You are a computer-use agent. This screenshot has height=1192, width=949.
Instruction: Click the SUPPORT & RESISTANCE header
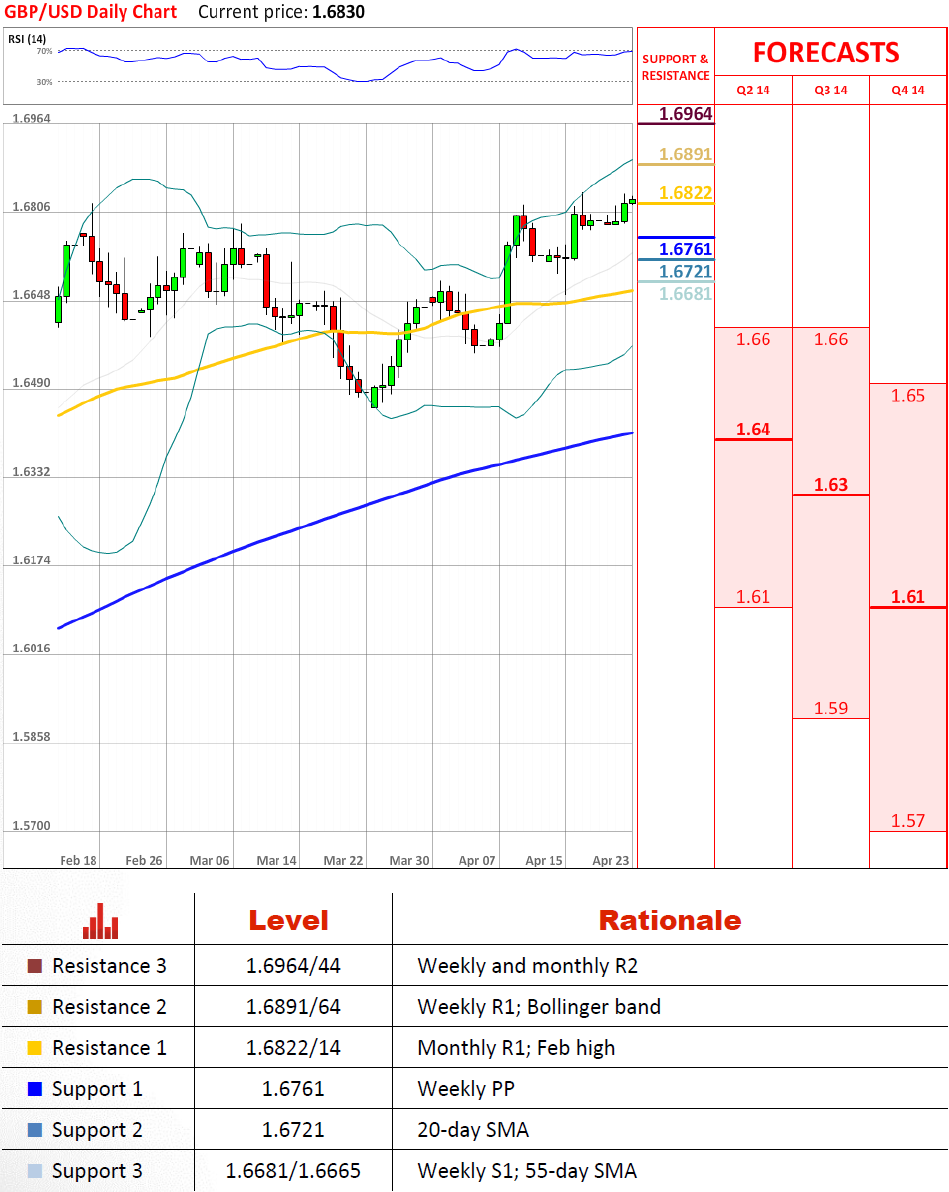pos(675,68)
